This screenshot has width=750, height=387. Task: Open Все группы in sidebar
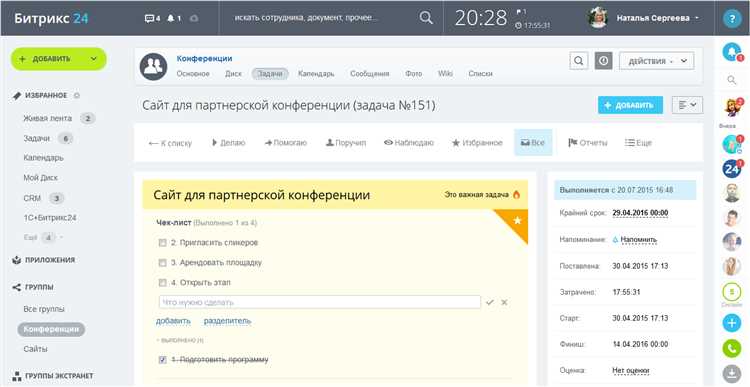pyautogui.click(x=44, y=310)
